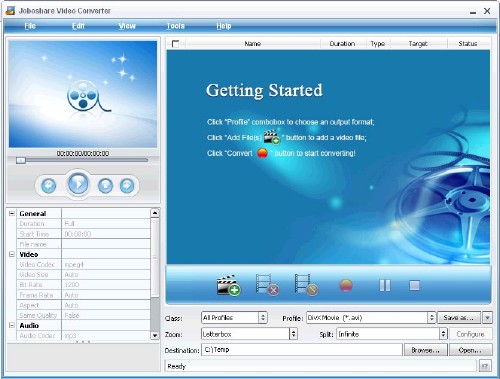This screenshot has height=379, width=500.
Task: Open the Tools menu
Action: pos(176,26)
